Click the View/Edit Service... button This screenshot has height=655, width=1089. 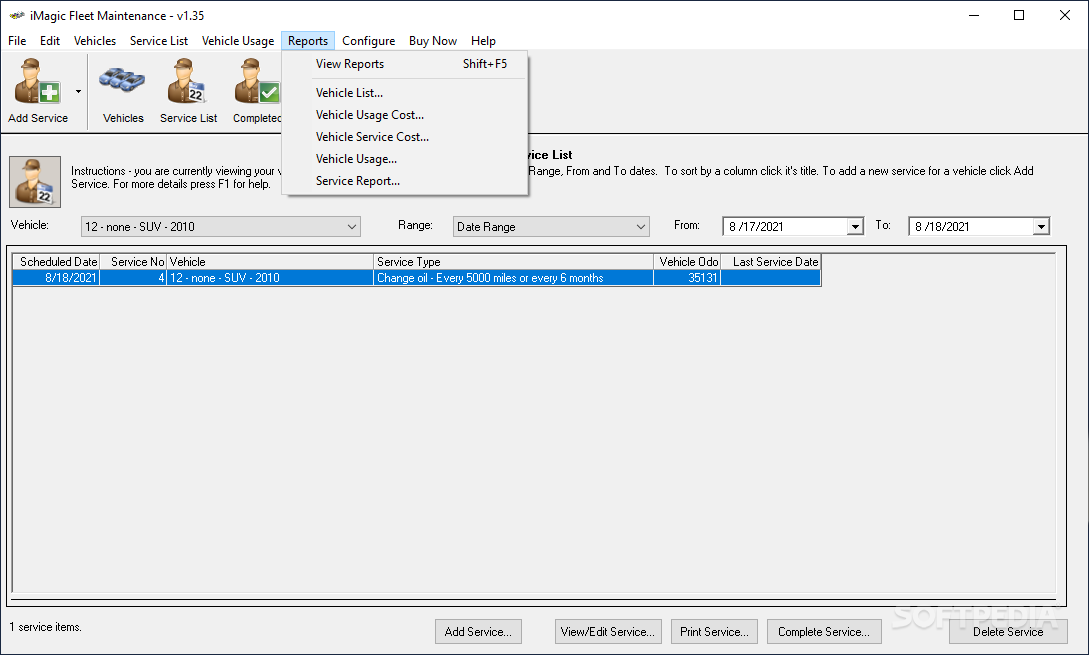pyautogui.click(x=608, y=632)
